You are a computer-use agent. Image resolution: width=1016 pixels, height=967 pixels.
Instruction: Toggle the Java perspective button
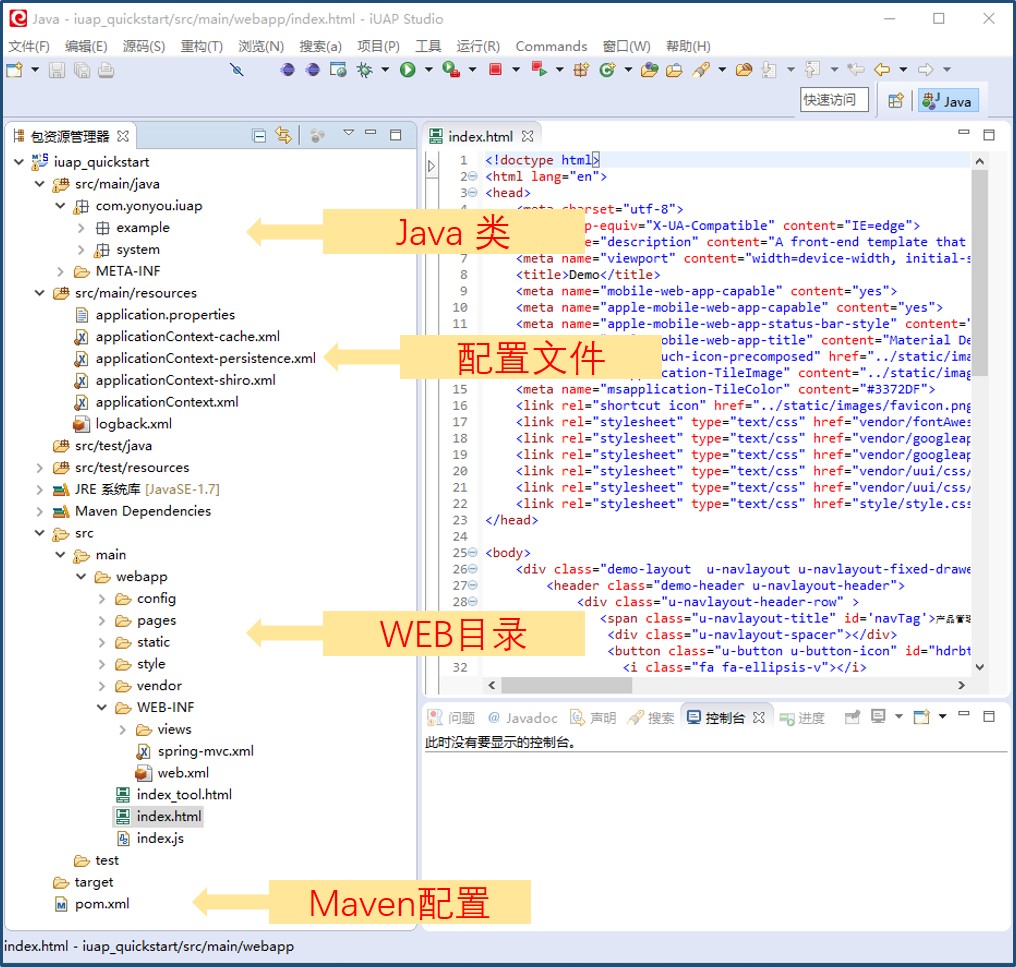pos(947,100)
